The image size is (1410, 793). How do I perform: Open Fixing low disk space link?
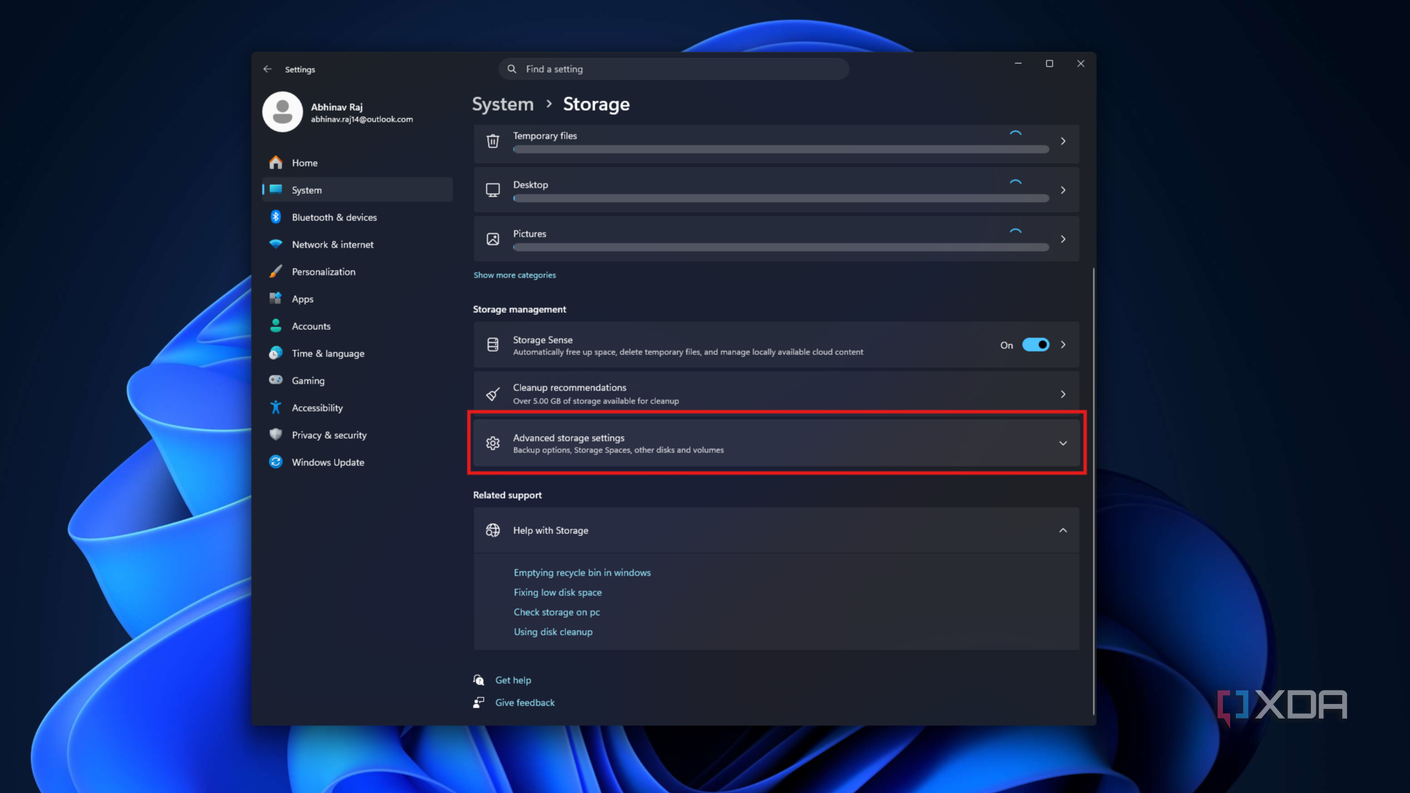coord(557,592)
